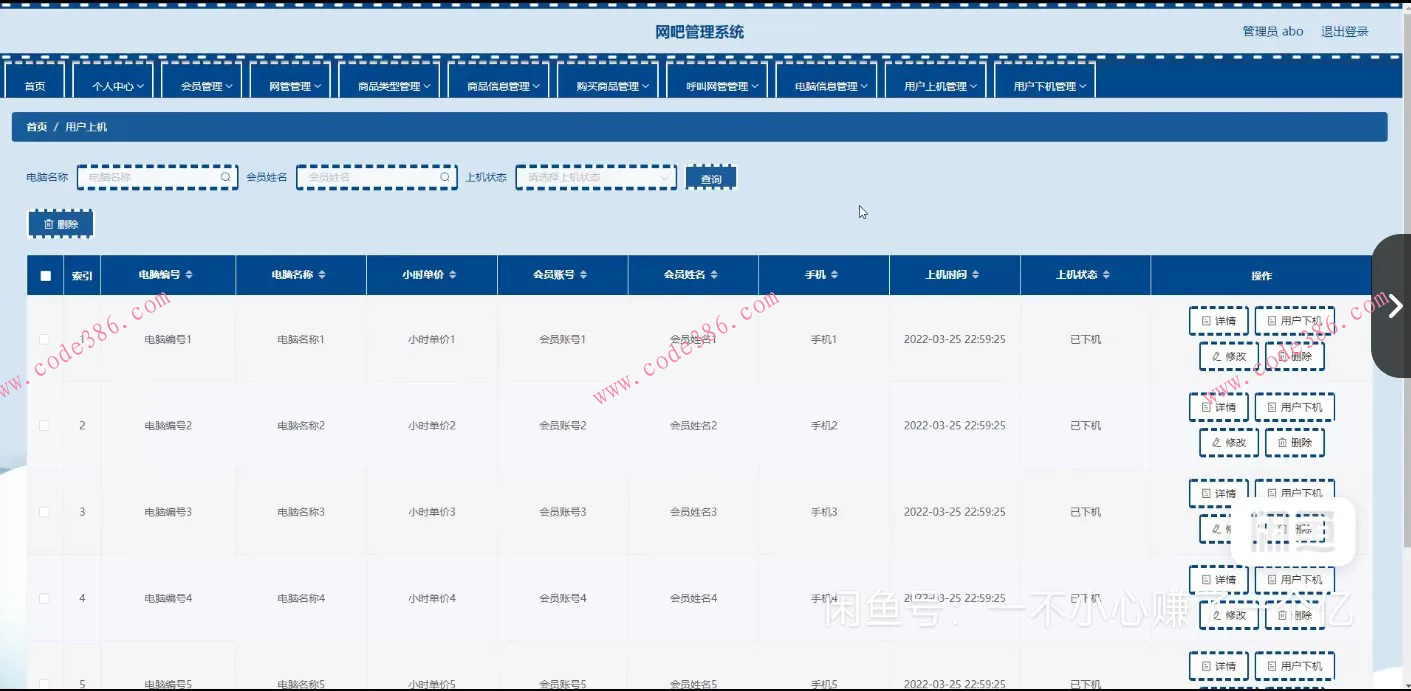Click 修改 for the 电脑编号1 row
This screenshot has height=691, width=1411.
pos(1229,356)
